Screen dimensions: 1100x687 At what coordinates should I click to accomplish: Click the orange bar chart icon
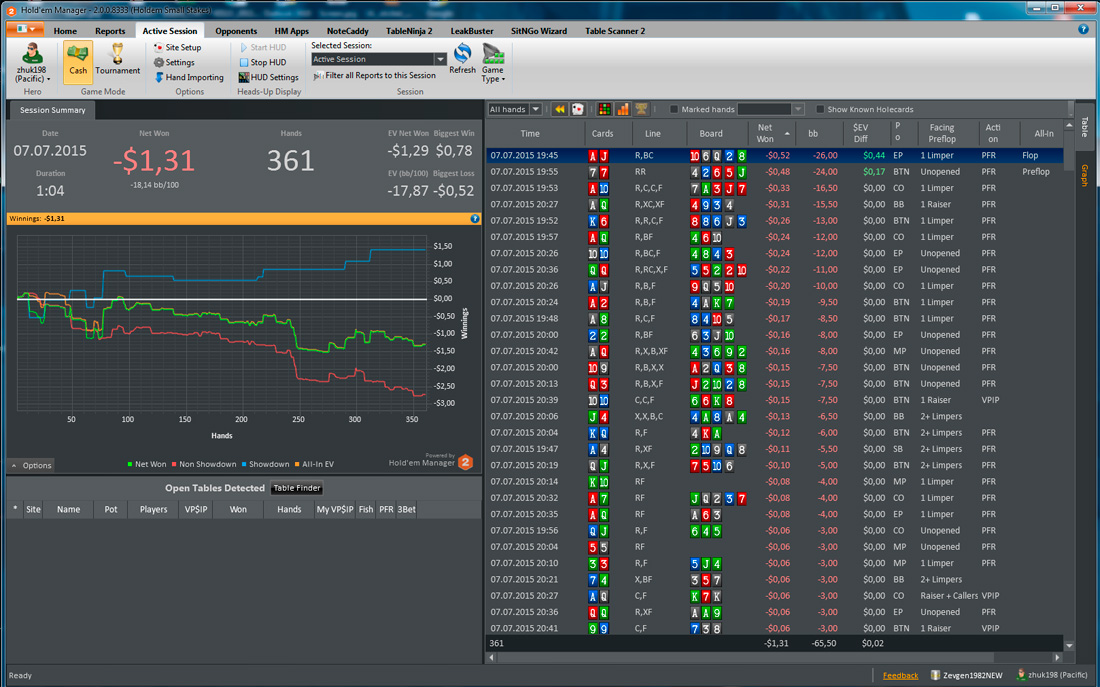[622, 109]
